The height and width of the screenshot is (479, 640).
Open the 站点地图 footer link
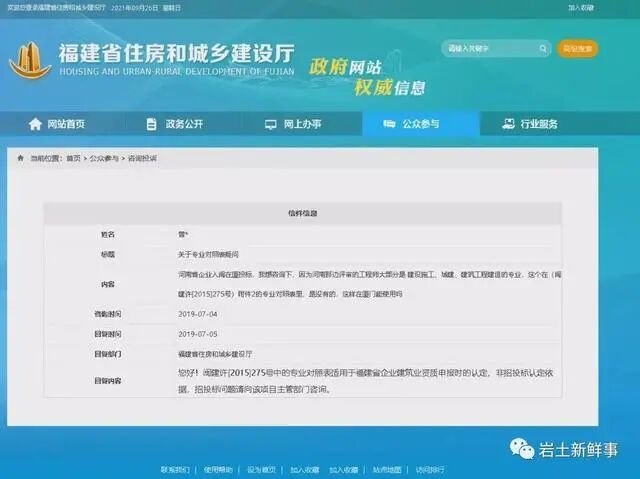387,470
